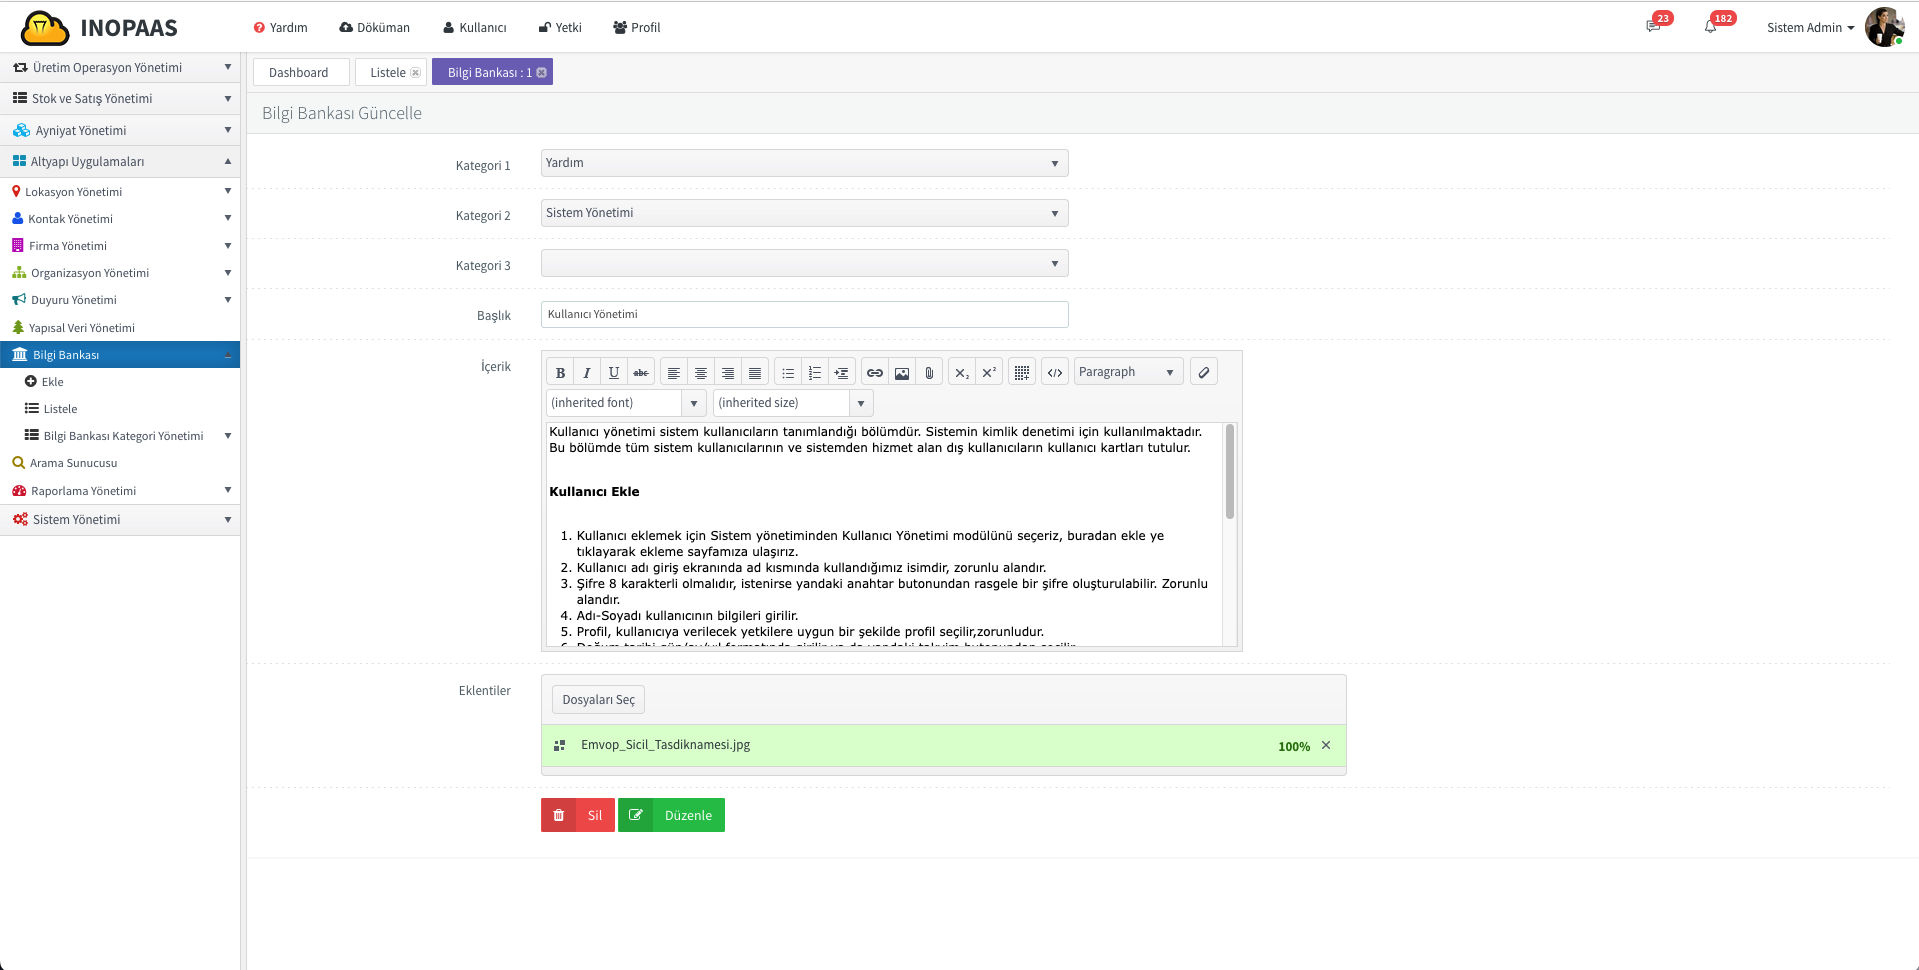
Task: Toggle strikethrough formatting in editor
Action: (641, 372)
